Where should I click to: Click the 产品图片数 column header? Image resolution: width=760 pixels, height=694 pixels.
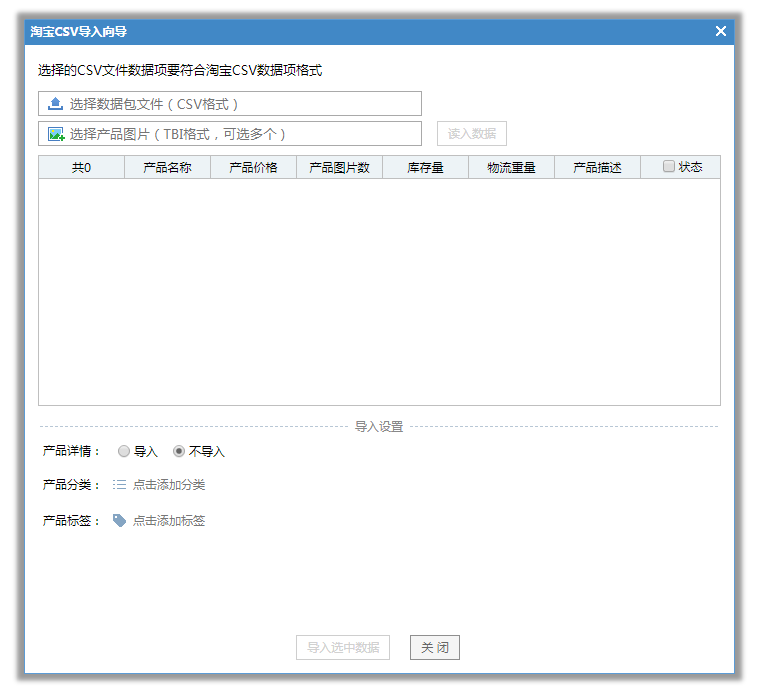339,167
